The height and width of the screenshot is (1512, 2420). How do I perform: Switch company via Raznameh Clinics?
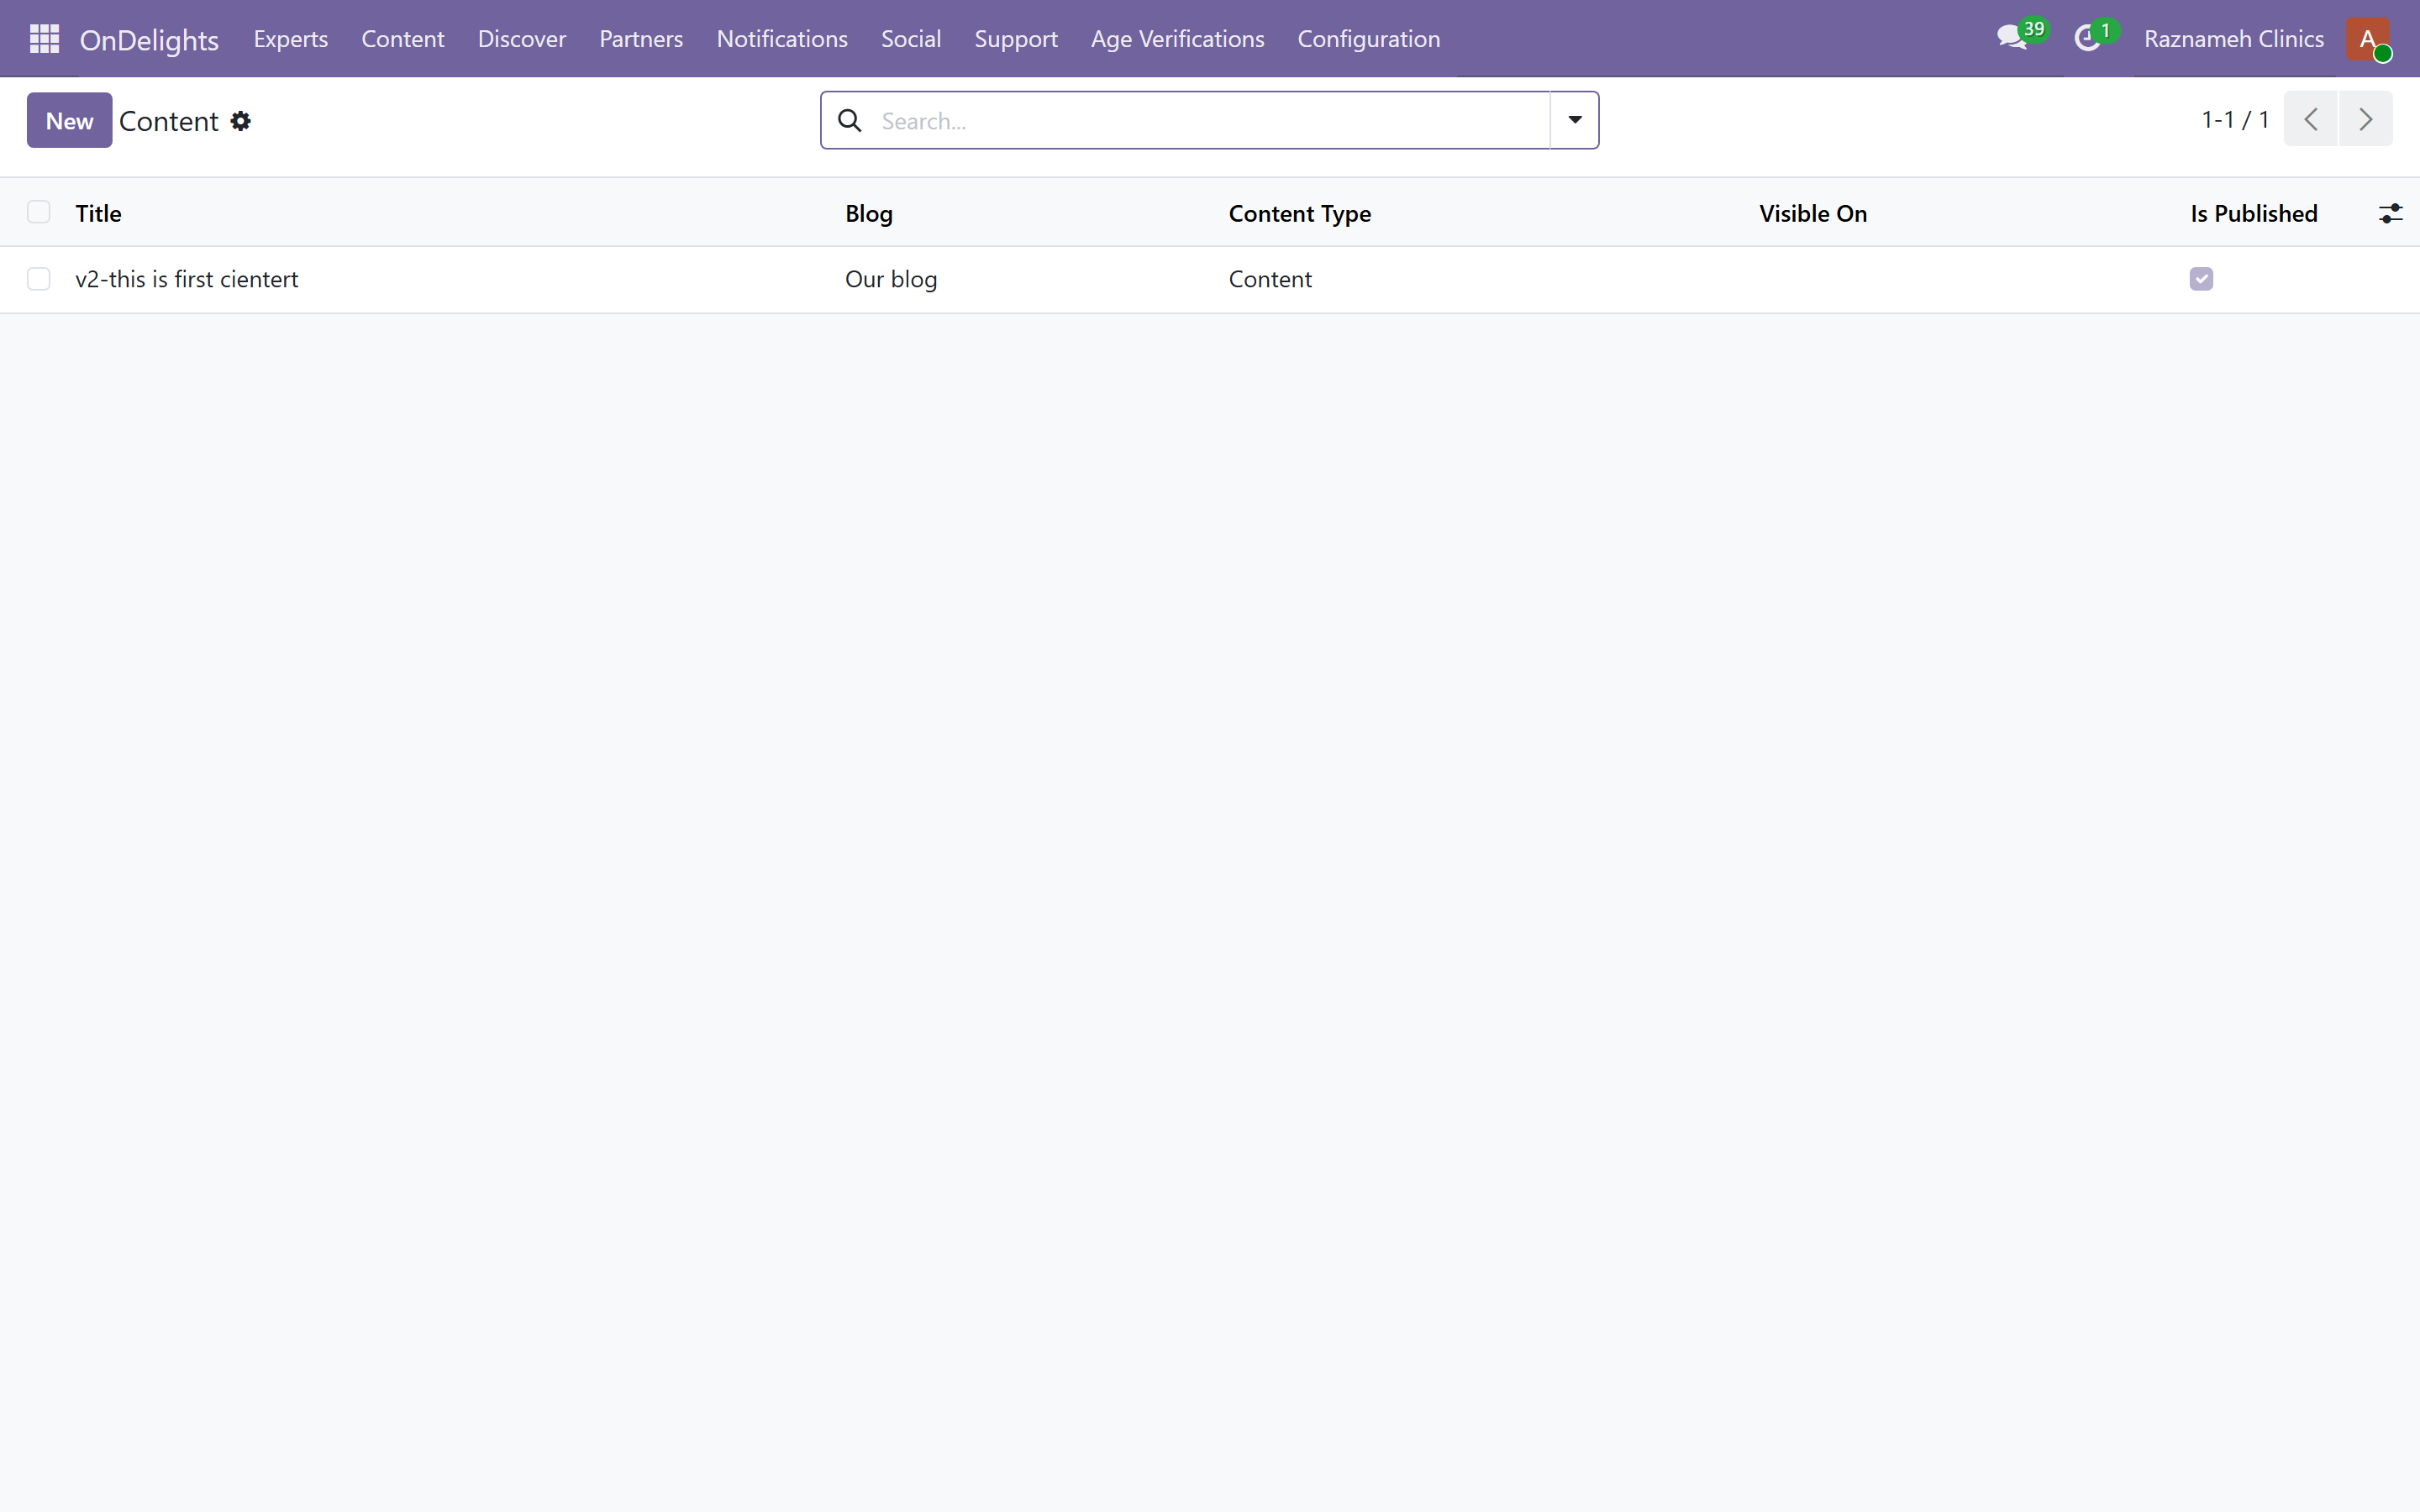coord(2233,39)
